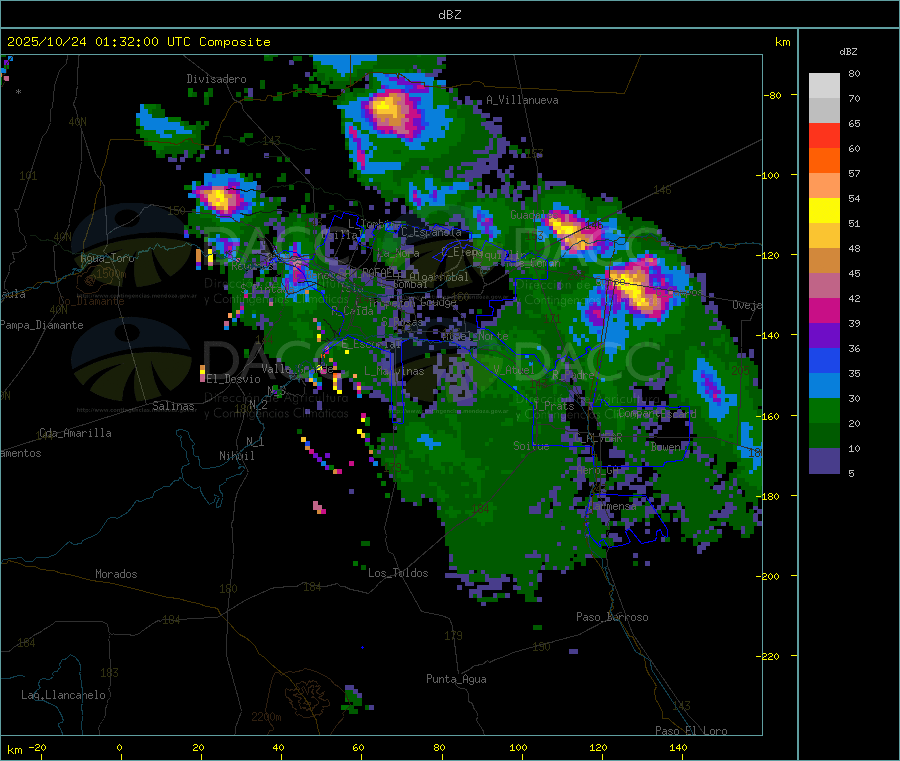
Task: Click the A_Villanueva location label
Action: click(x=522, y=100)
